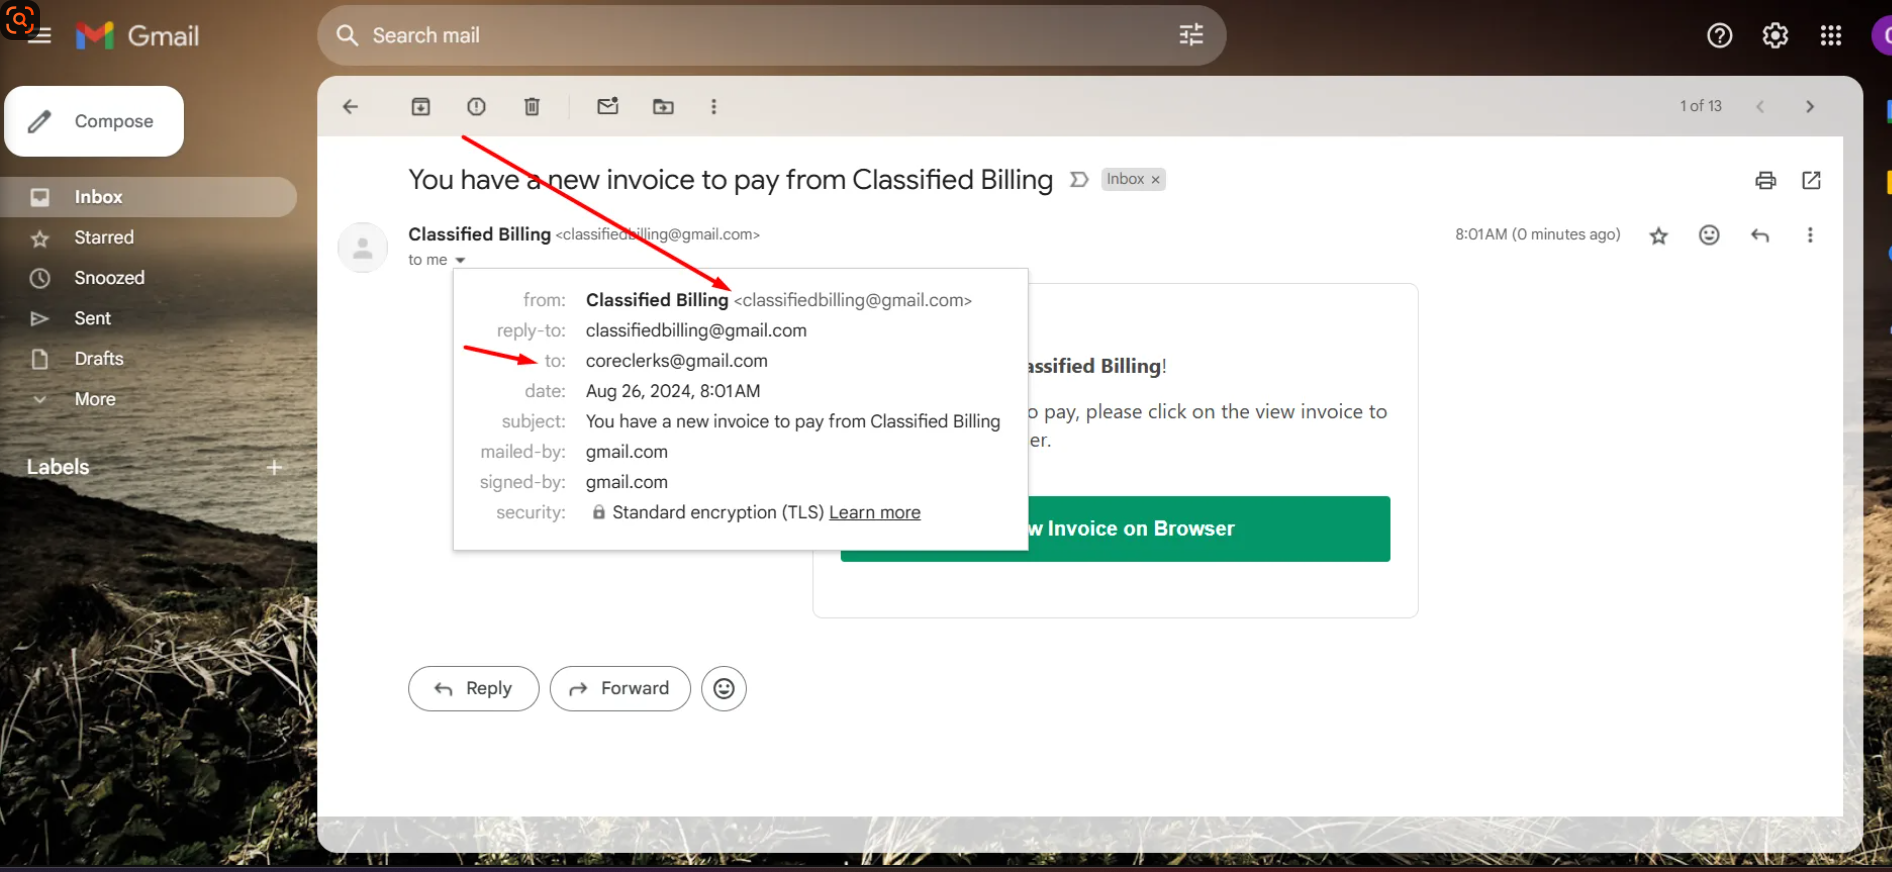Image resolution: width=1892 pixels, height=872 pixels.
Task: Mark the email as unread
Action: (607, 107)
